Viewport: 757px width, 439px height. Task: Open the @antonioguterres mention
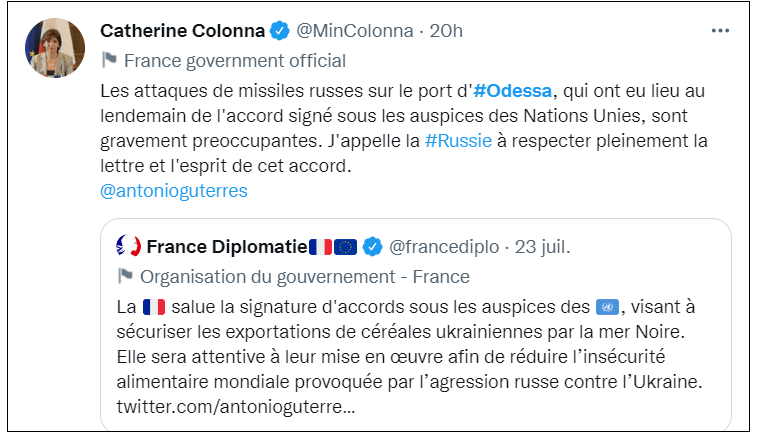[x=174, y=189]
